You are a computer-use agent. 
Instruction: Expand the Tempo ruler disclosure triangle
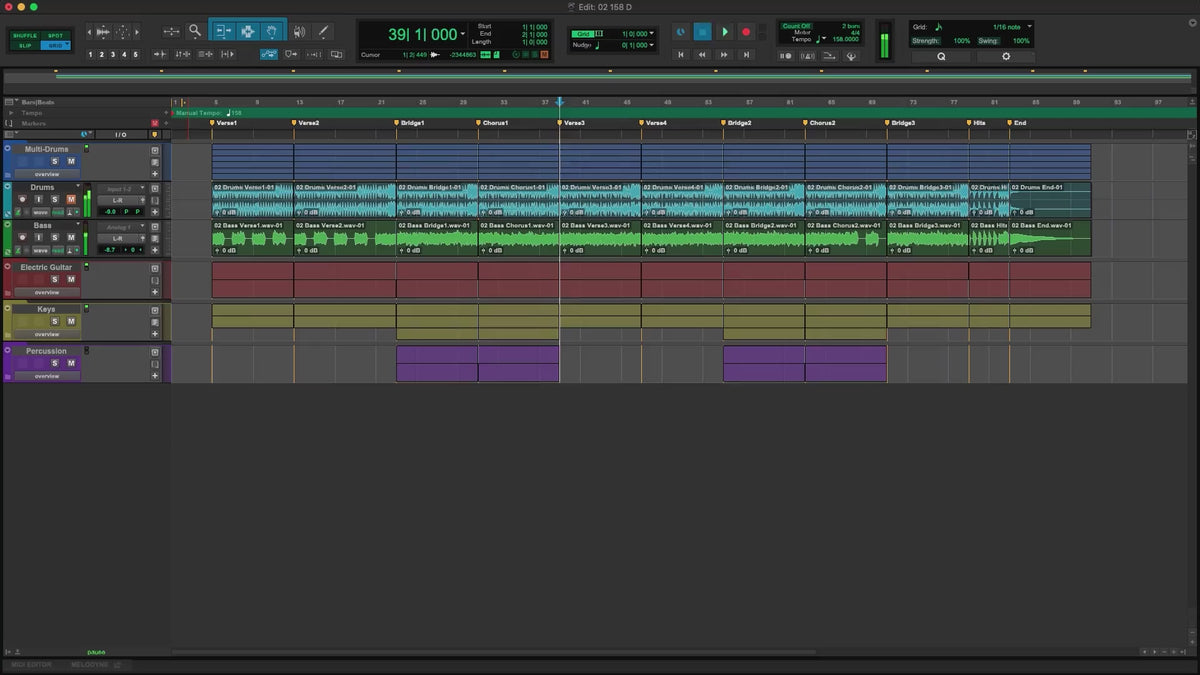9,113
